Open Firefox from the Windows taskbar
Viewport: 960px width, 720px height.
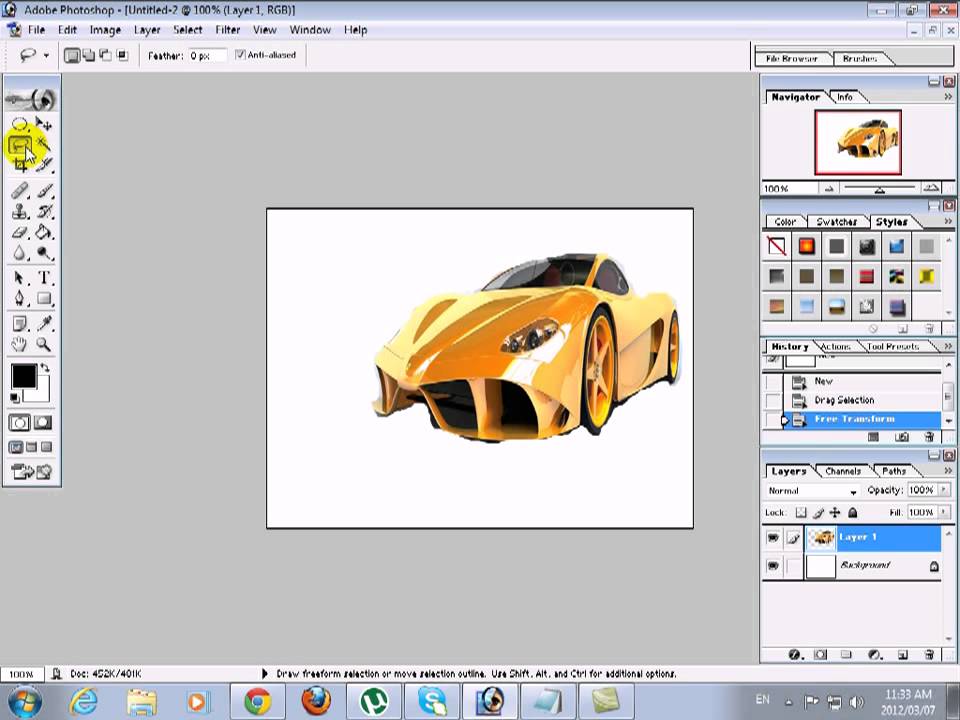316,700
